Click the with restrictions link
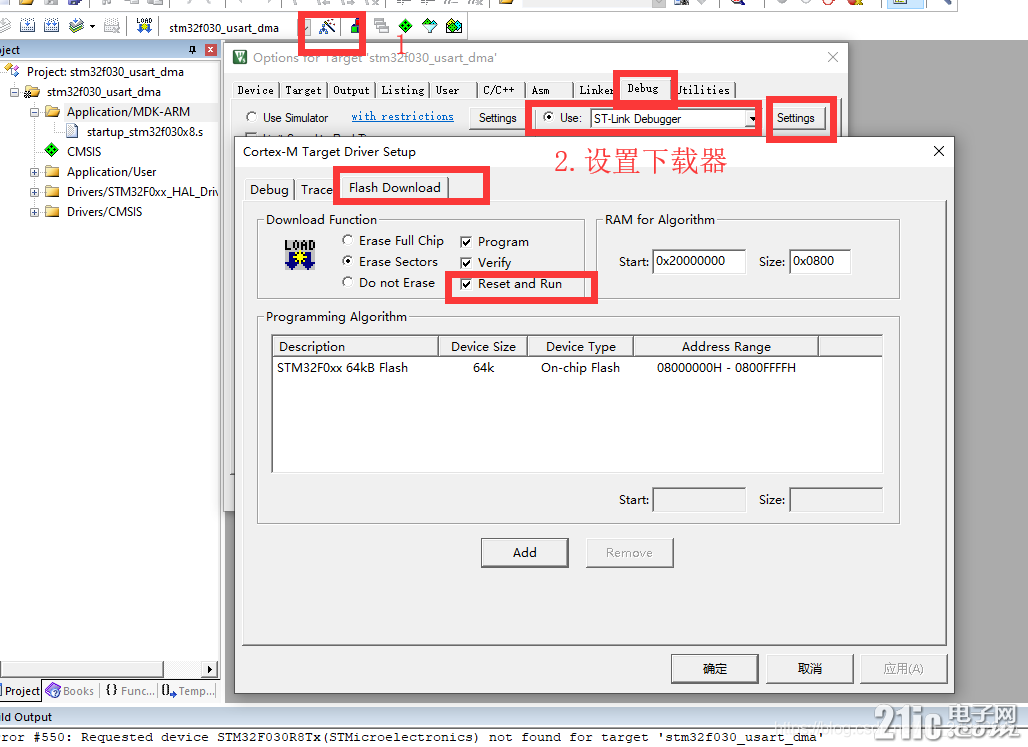This screenshot has height=747, width=1028. (x=403, y=116)
